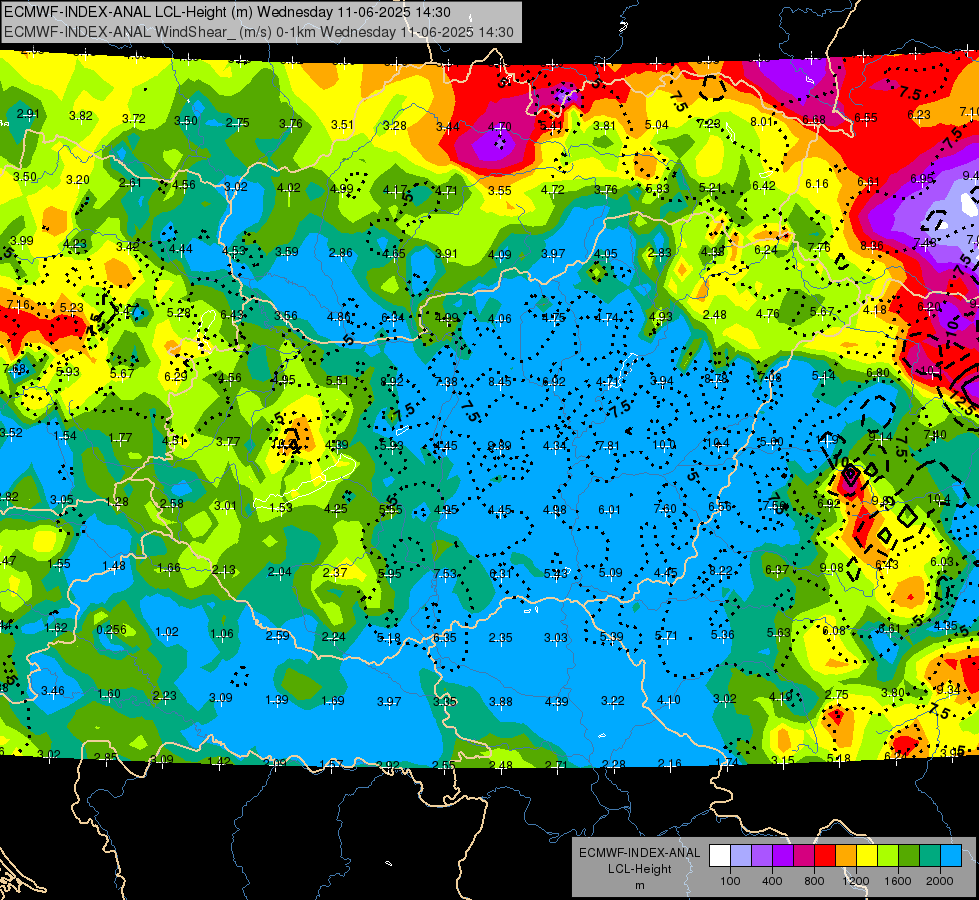Click the grid value 1.02
This screenshot has width=979, height=900.
[167, 631]
